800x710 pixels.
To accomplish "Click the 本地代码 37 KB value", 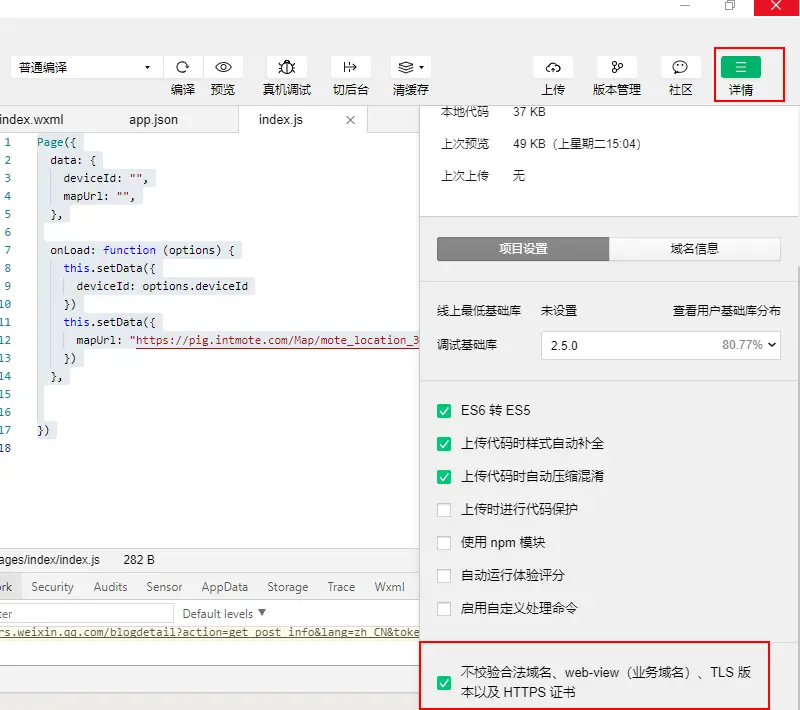I will [529, 112].
